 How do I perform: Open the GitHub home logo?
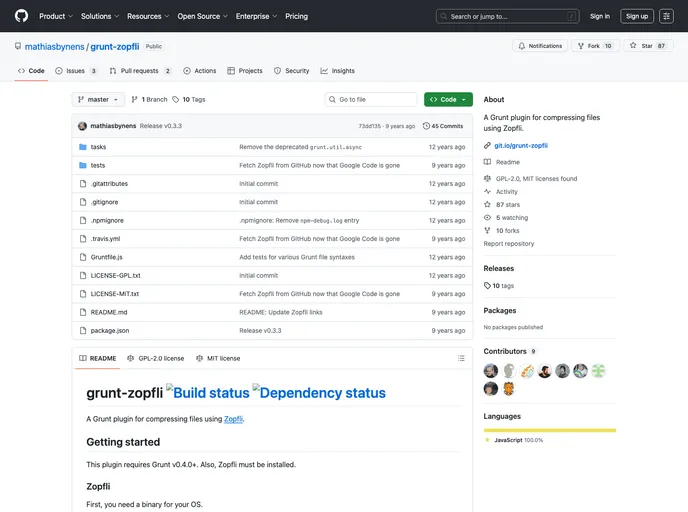click(21, 16)
